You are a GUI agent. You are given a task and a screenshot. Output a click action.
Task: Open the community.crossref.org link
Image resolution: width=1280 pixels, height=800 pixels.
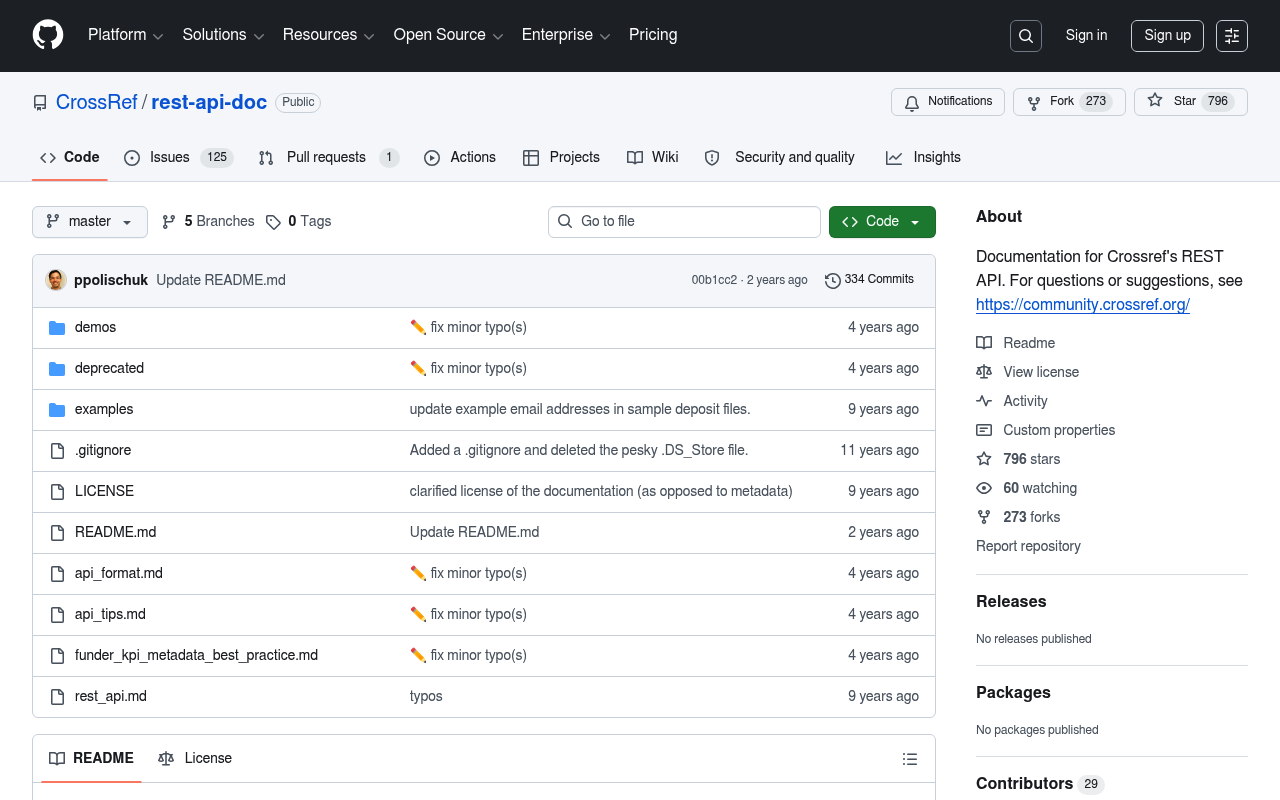[1083, 305]
